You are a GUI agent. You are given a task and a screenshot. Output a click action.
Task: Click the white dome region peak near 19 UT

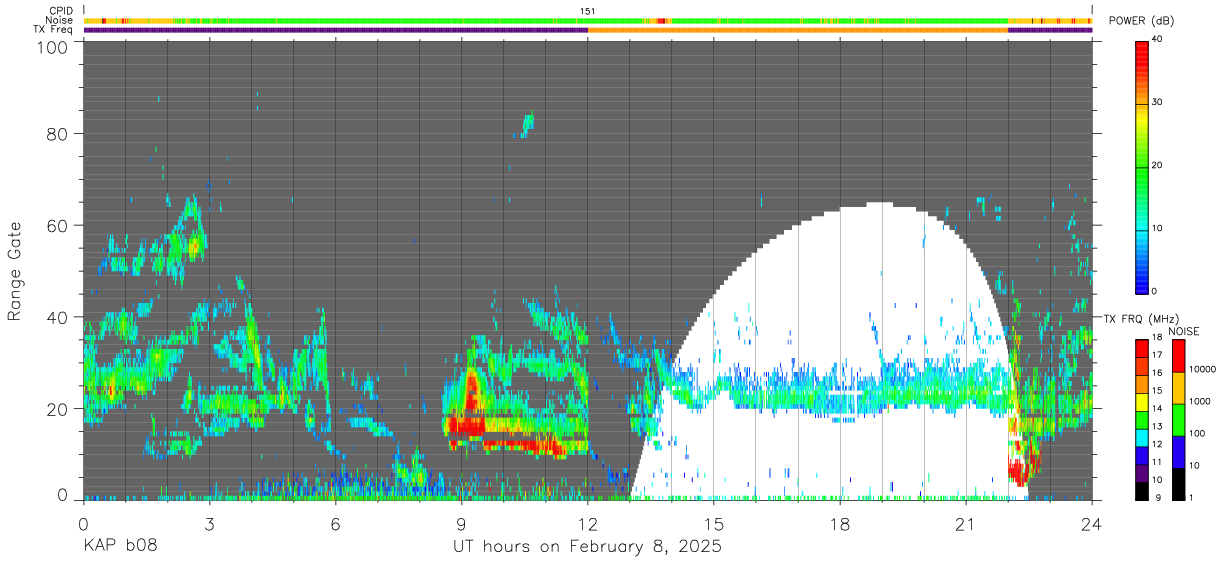[880, 205]
